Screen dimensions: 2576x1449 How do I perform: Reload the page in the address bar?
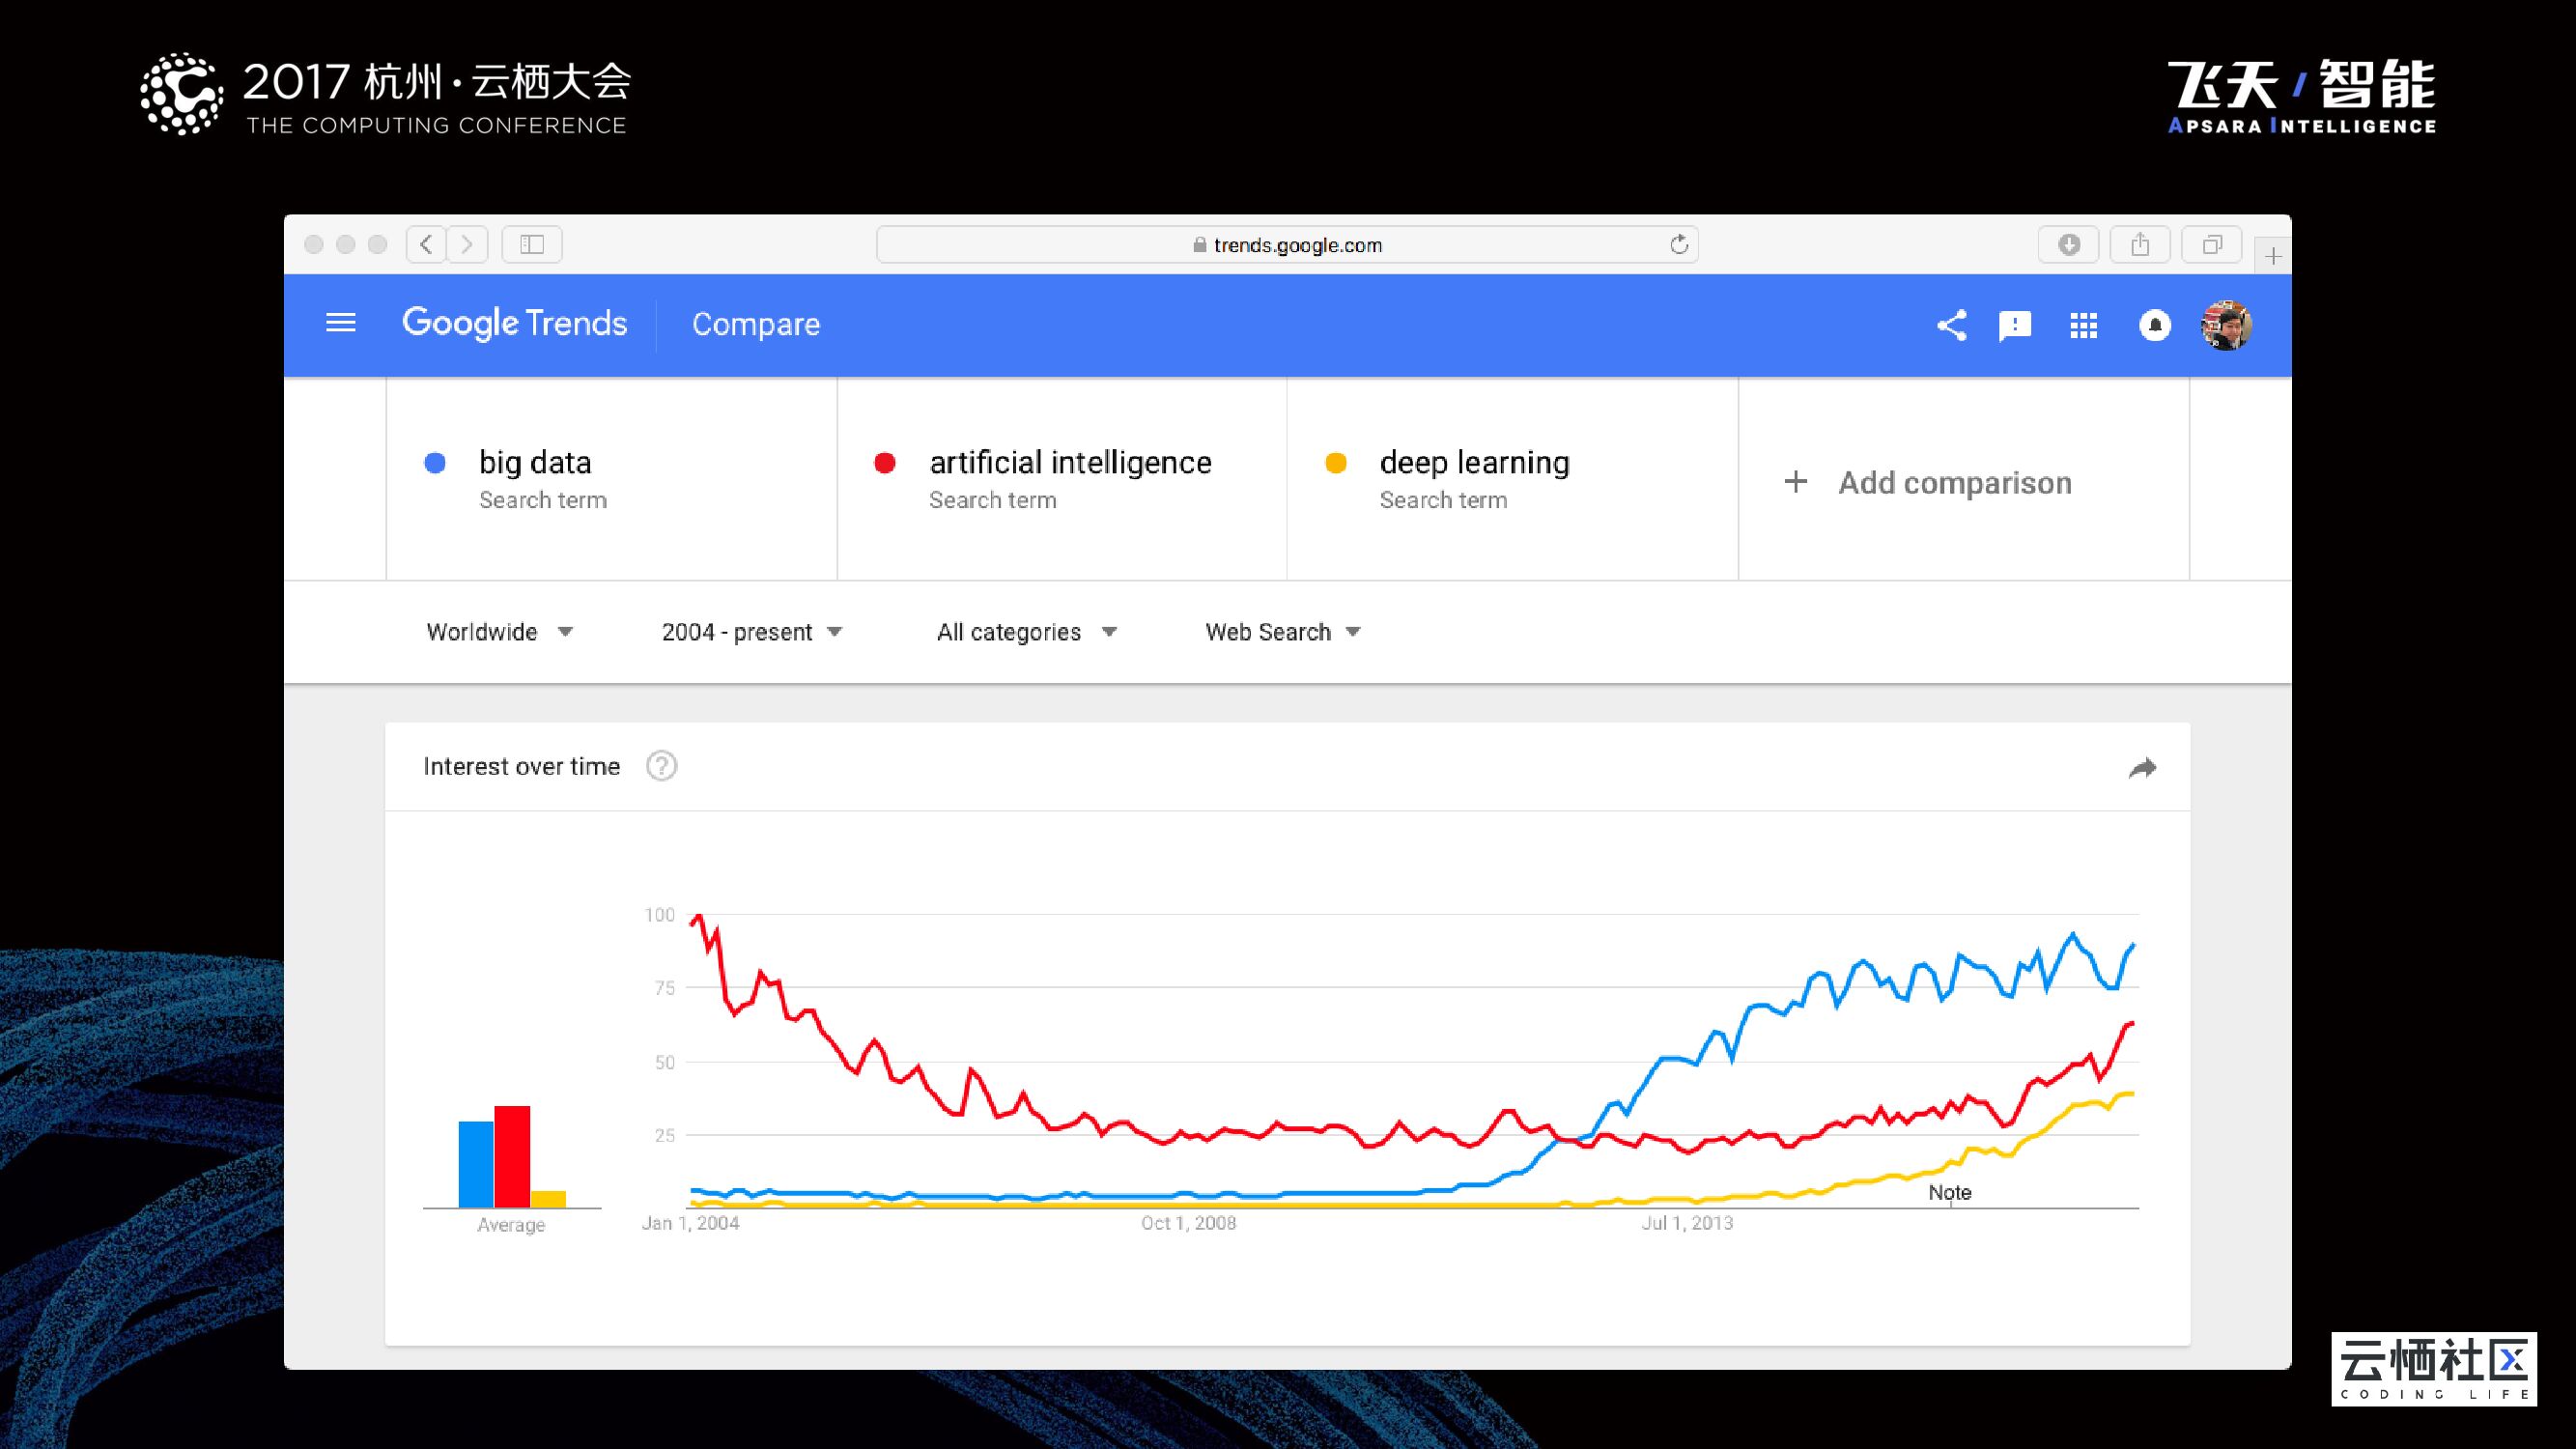click(1678, 245)
